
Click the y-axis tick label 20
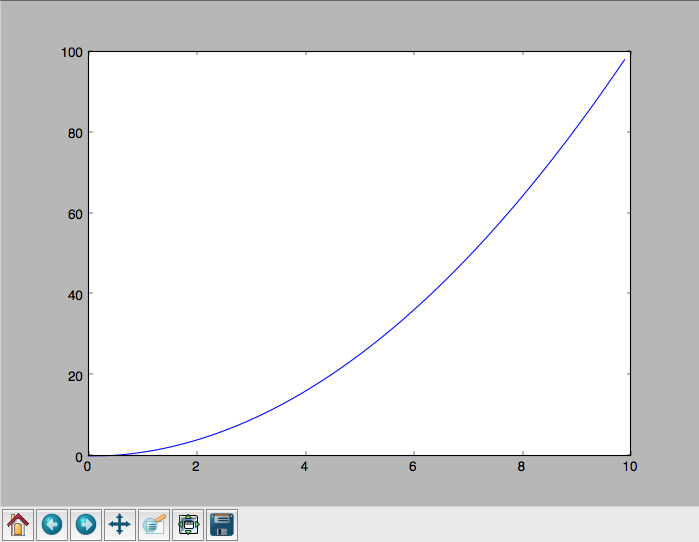(x=74, y=375)
